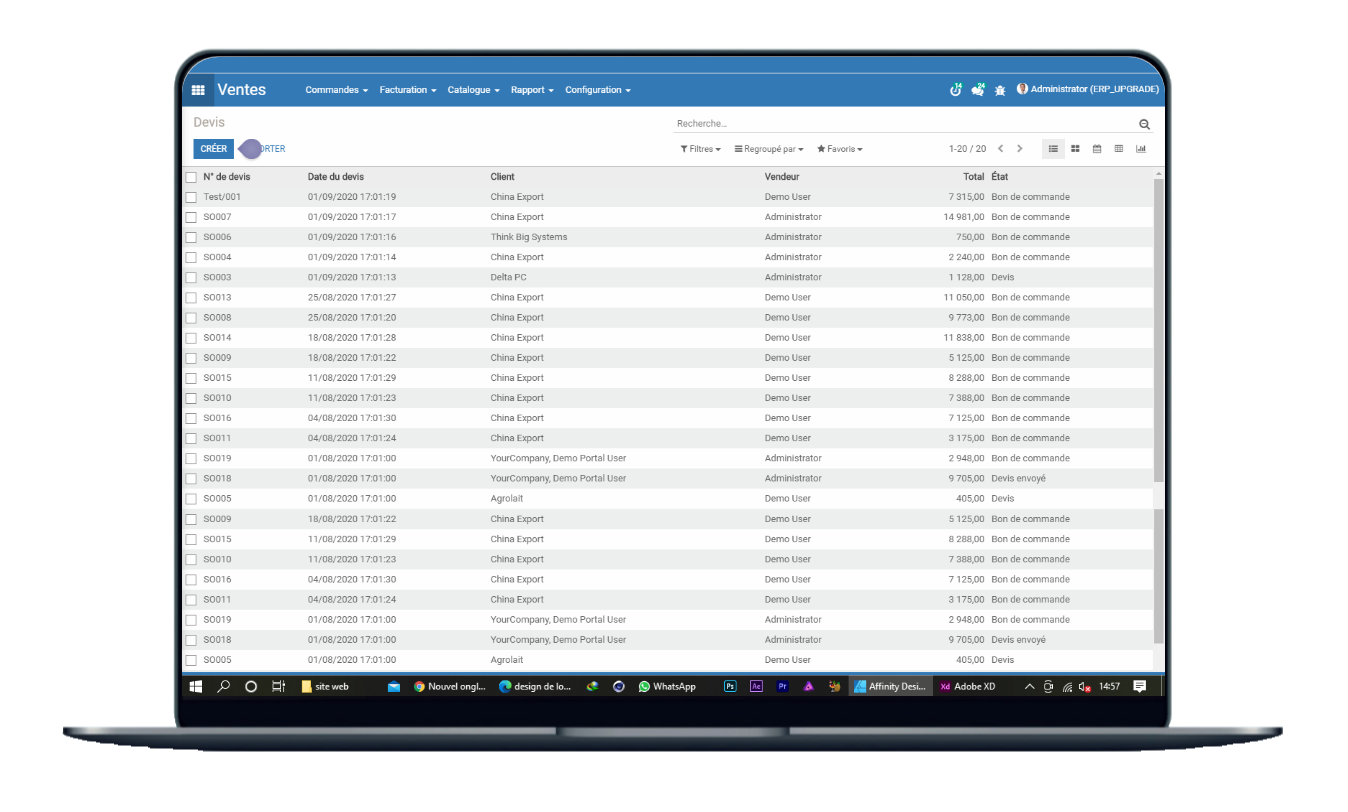
Task: Click in the Recherche search field
Action: point(900,124)
